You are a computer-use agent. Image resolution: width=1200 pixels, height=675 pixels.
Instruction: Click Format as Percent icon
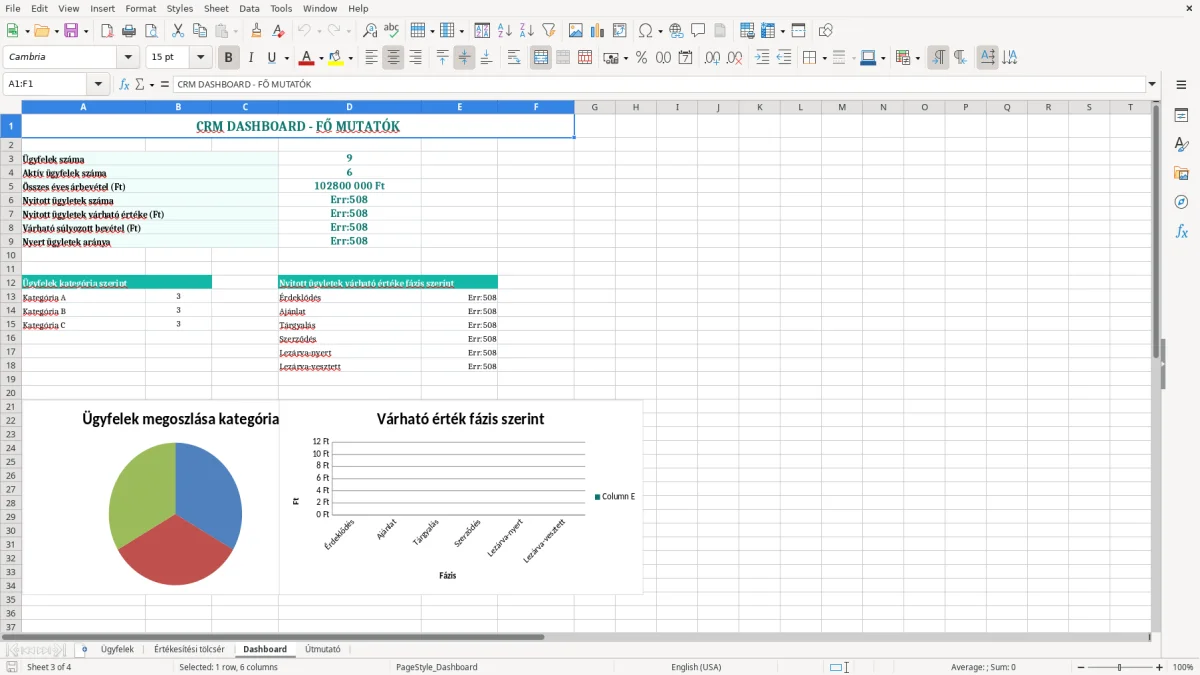click(641, 58)
